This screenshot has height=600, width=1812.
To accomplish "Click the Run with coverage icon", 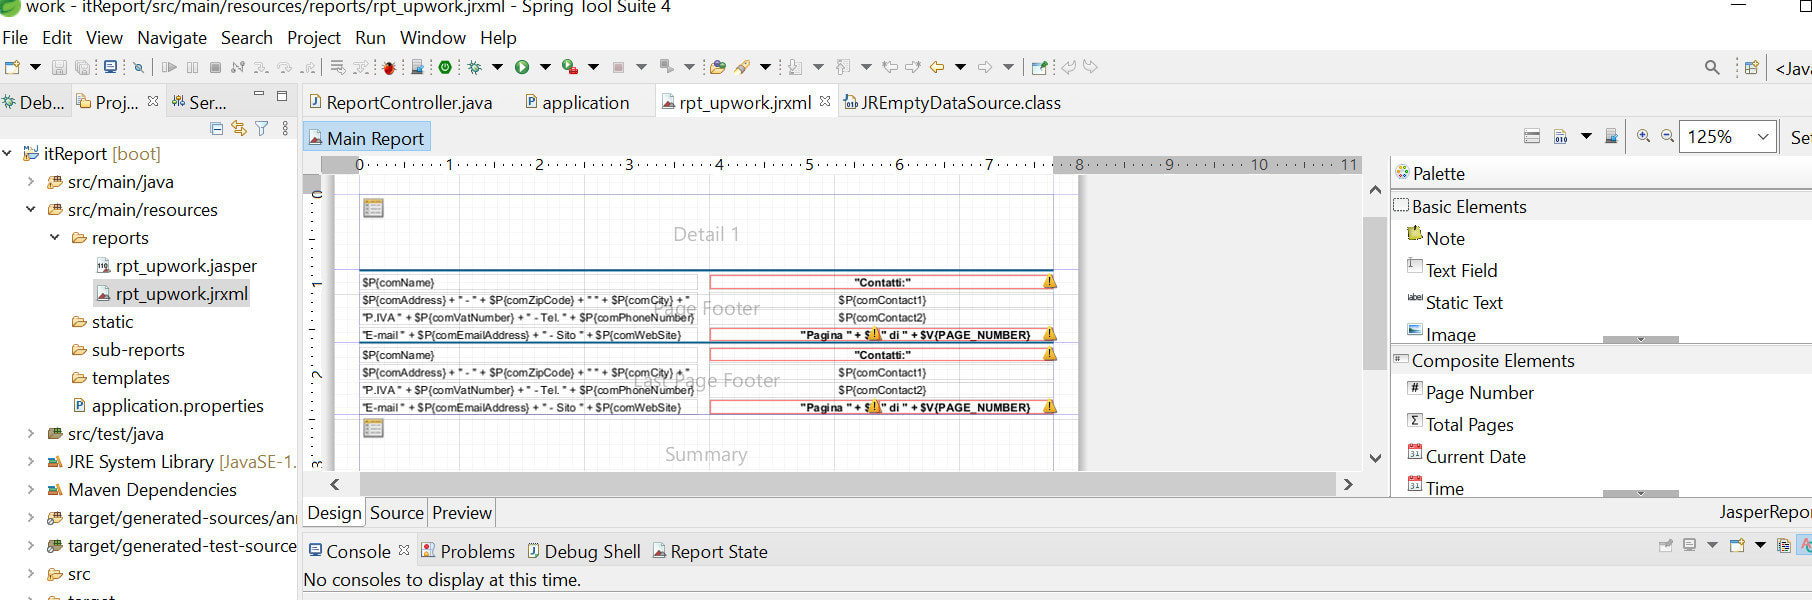I will (x=569, y=67).
